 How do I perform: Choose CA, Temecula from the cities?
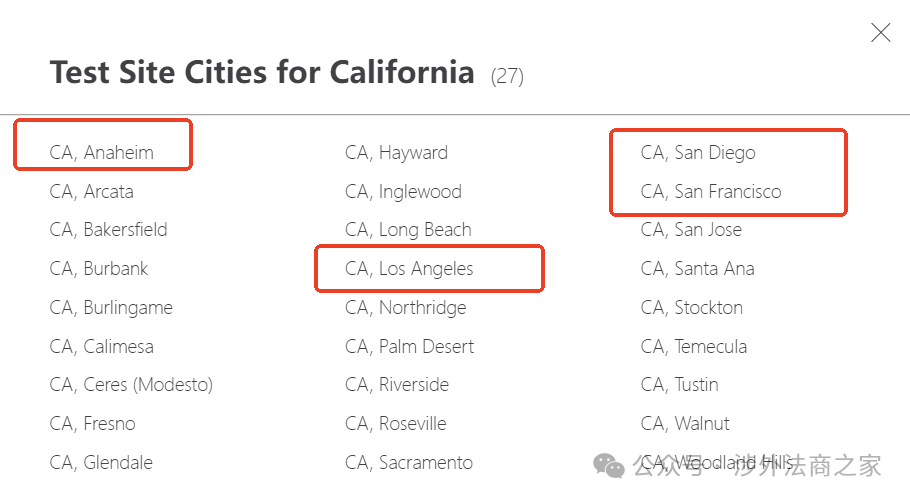pos(694,347)
